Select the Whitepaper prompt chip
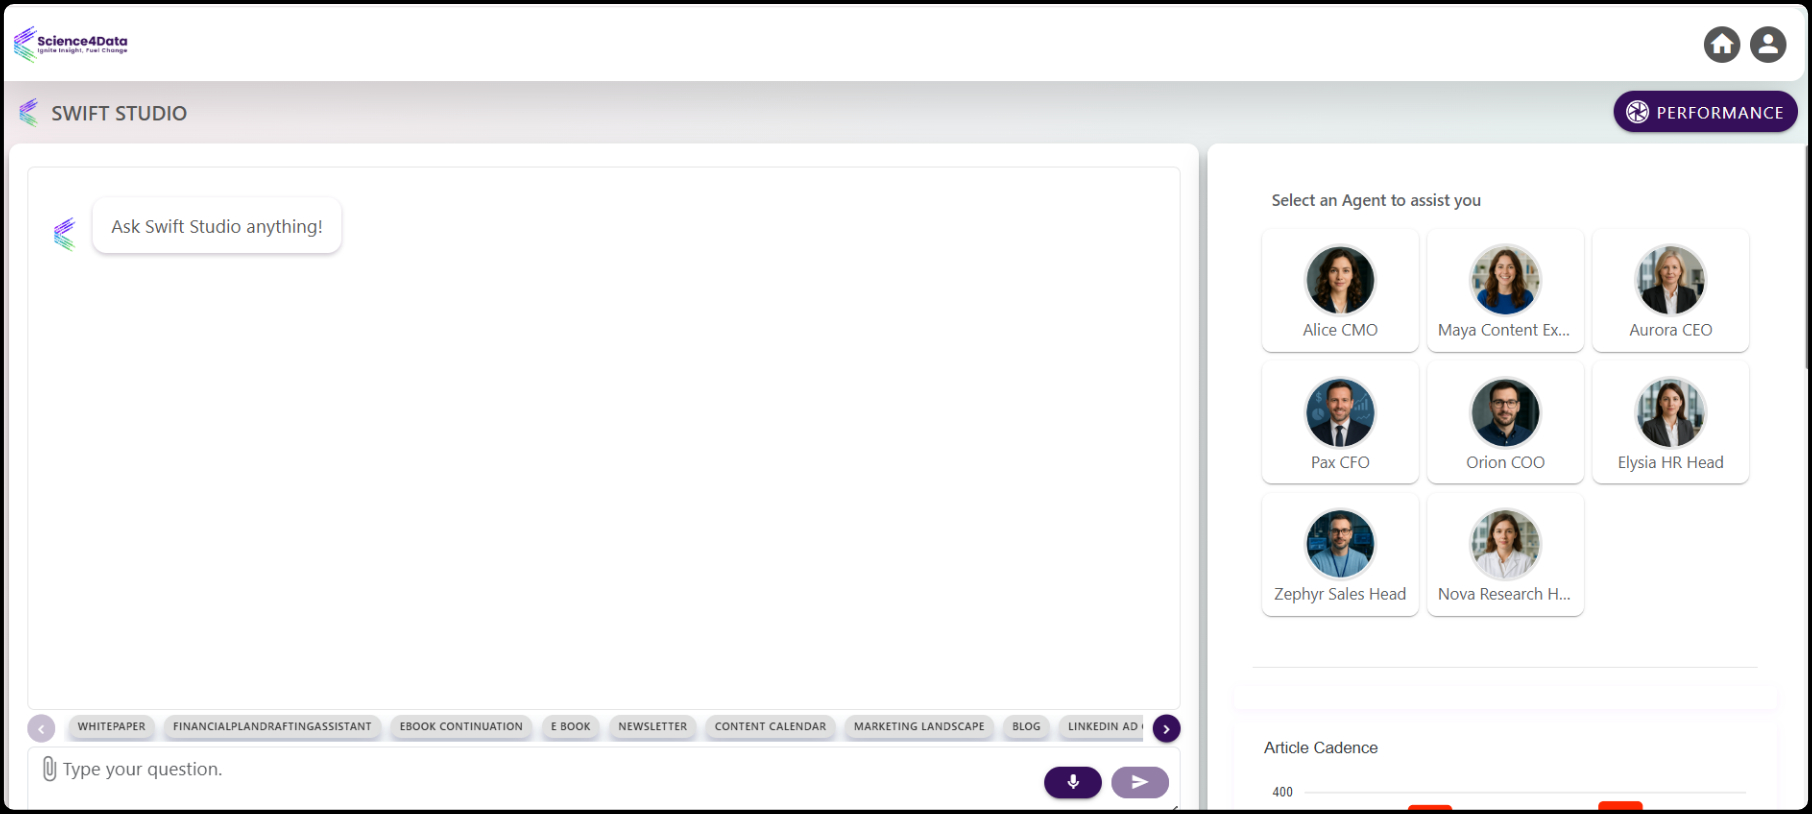The width and height of the screenshot is (1812, 814). (112, 727)
